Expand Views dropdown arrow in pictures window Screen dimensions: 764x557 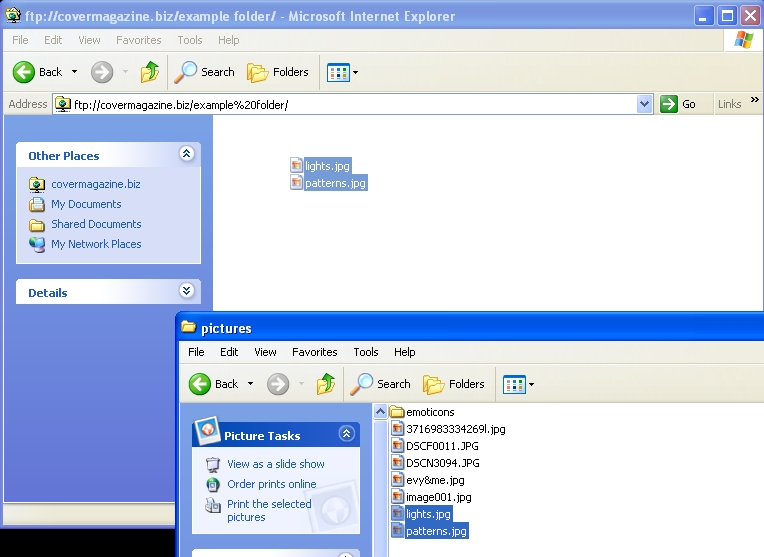532,384
